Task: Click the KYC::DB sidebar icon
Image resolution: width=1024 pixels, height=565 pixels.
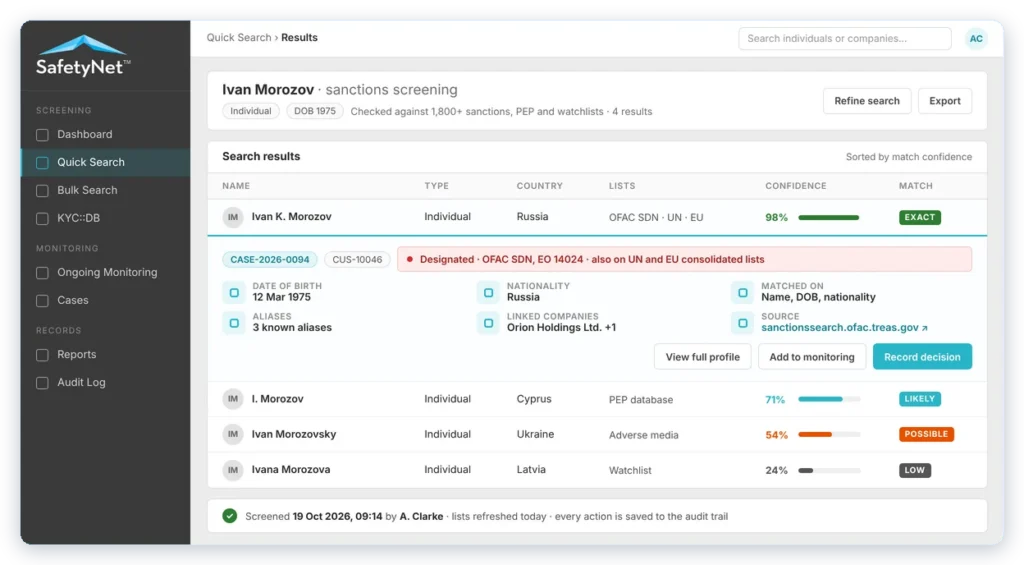Action: [42, 218]
